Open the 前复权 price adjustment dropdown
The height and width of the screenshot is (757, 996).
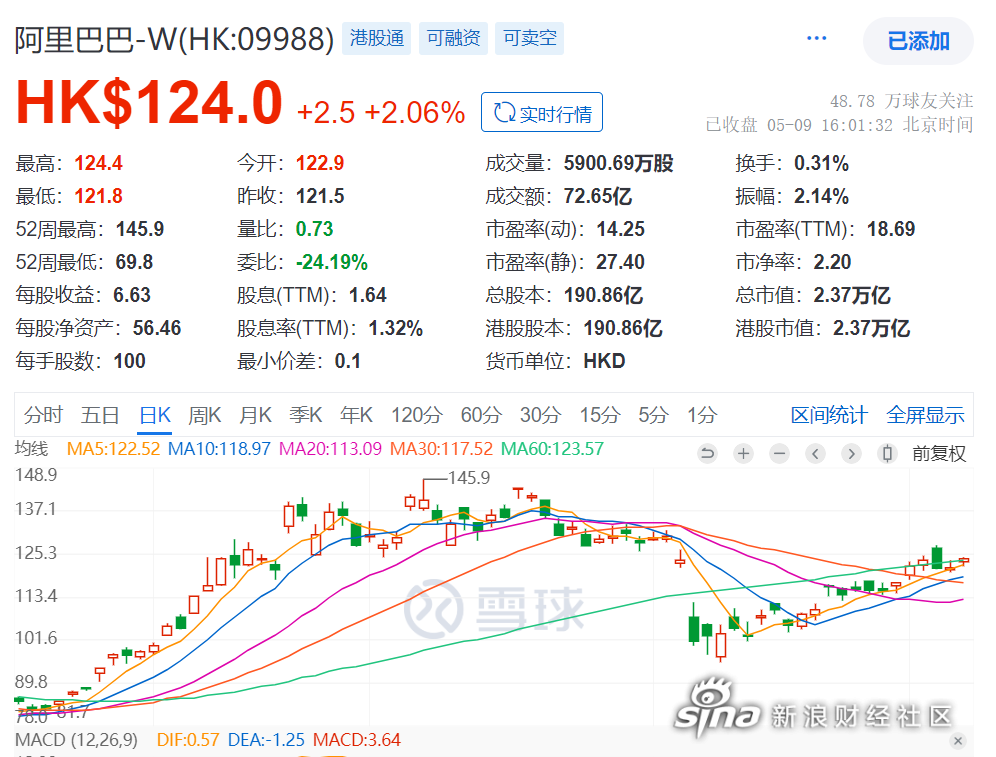[x=939, y=453]
